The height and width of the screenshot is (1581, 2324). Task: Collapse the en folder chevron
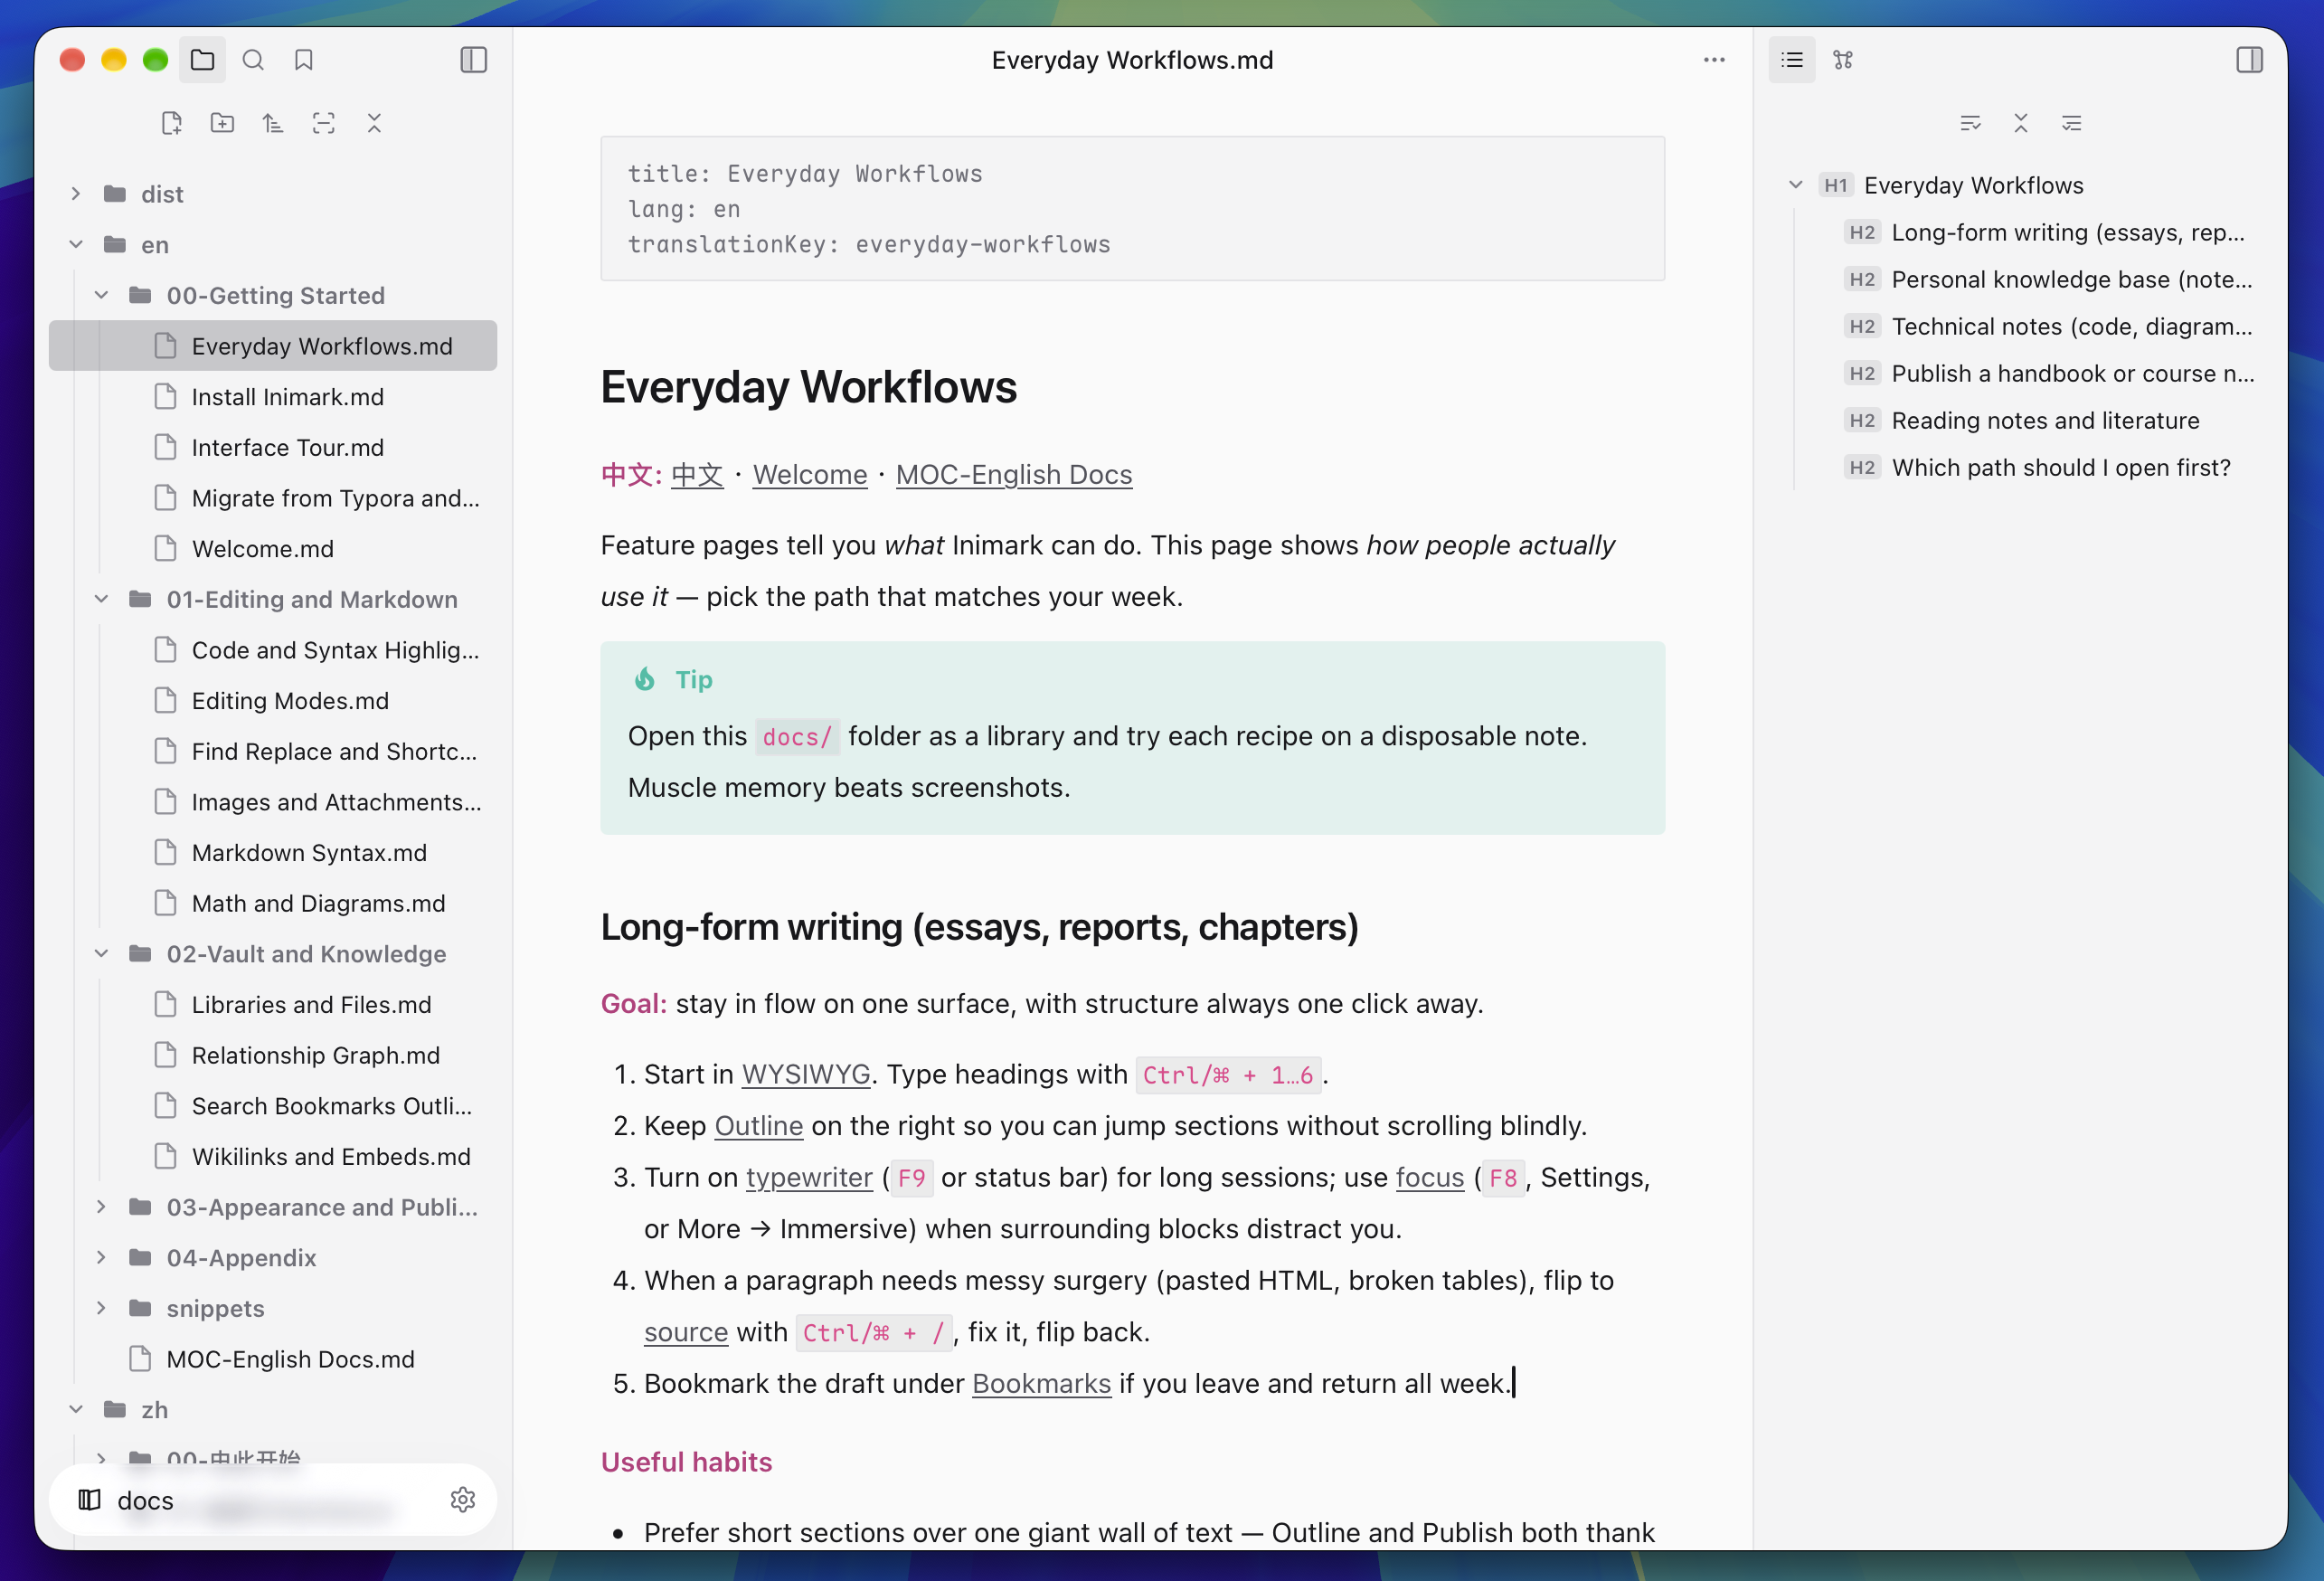point(76,244)
